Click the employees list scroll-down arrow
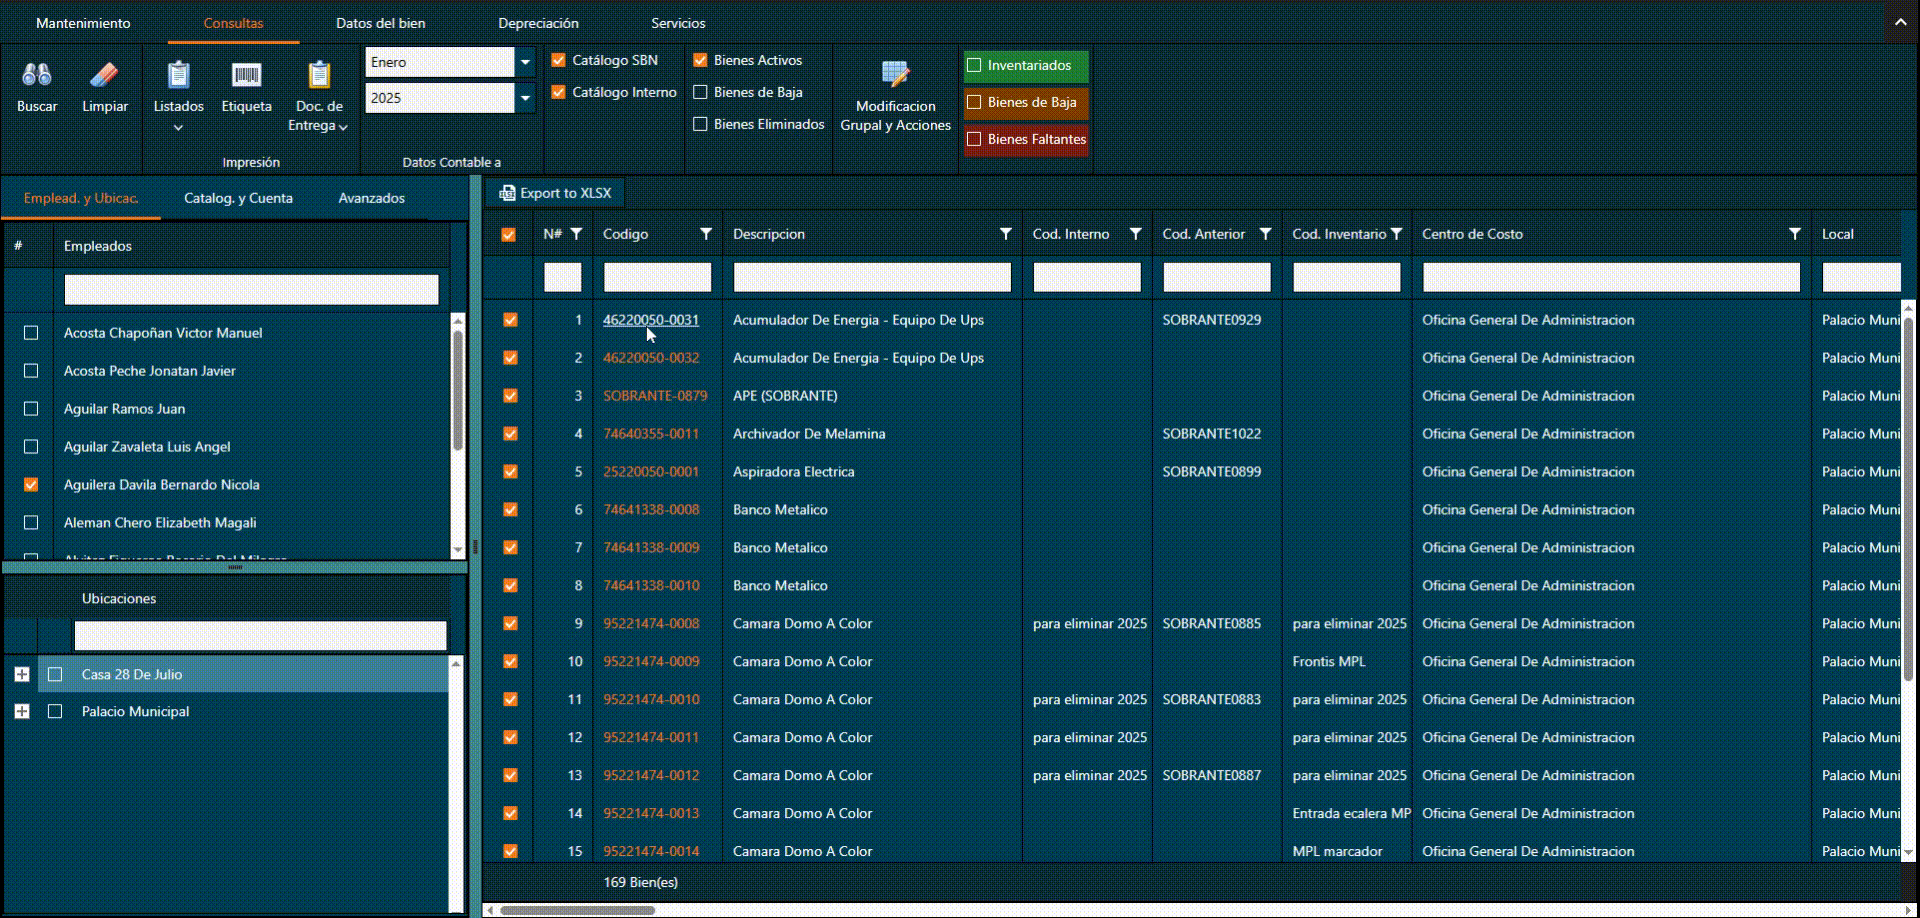Viewport: 1920px width, 918px height. [x=458, y=550]
